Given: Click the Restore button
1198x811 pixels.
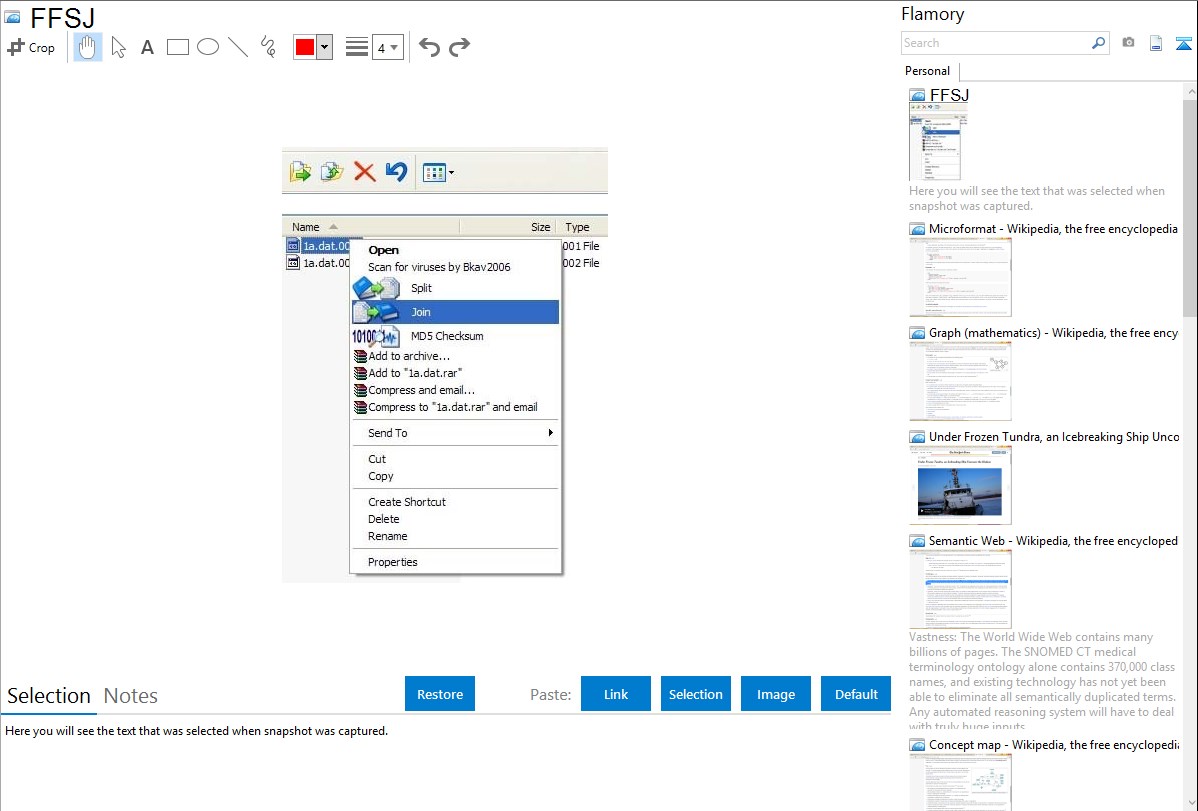Looking at the screenshot, I should (440, 694).
